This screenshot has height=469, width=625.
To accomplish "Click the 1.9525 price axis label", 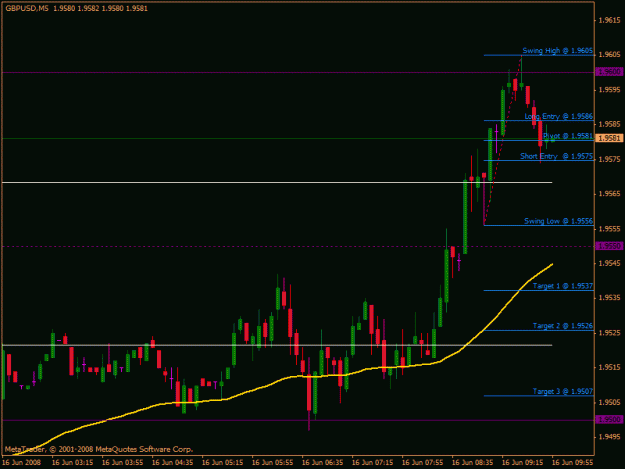I will point(610,333).
